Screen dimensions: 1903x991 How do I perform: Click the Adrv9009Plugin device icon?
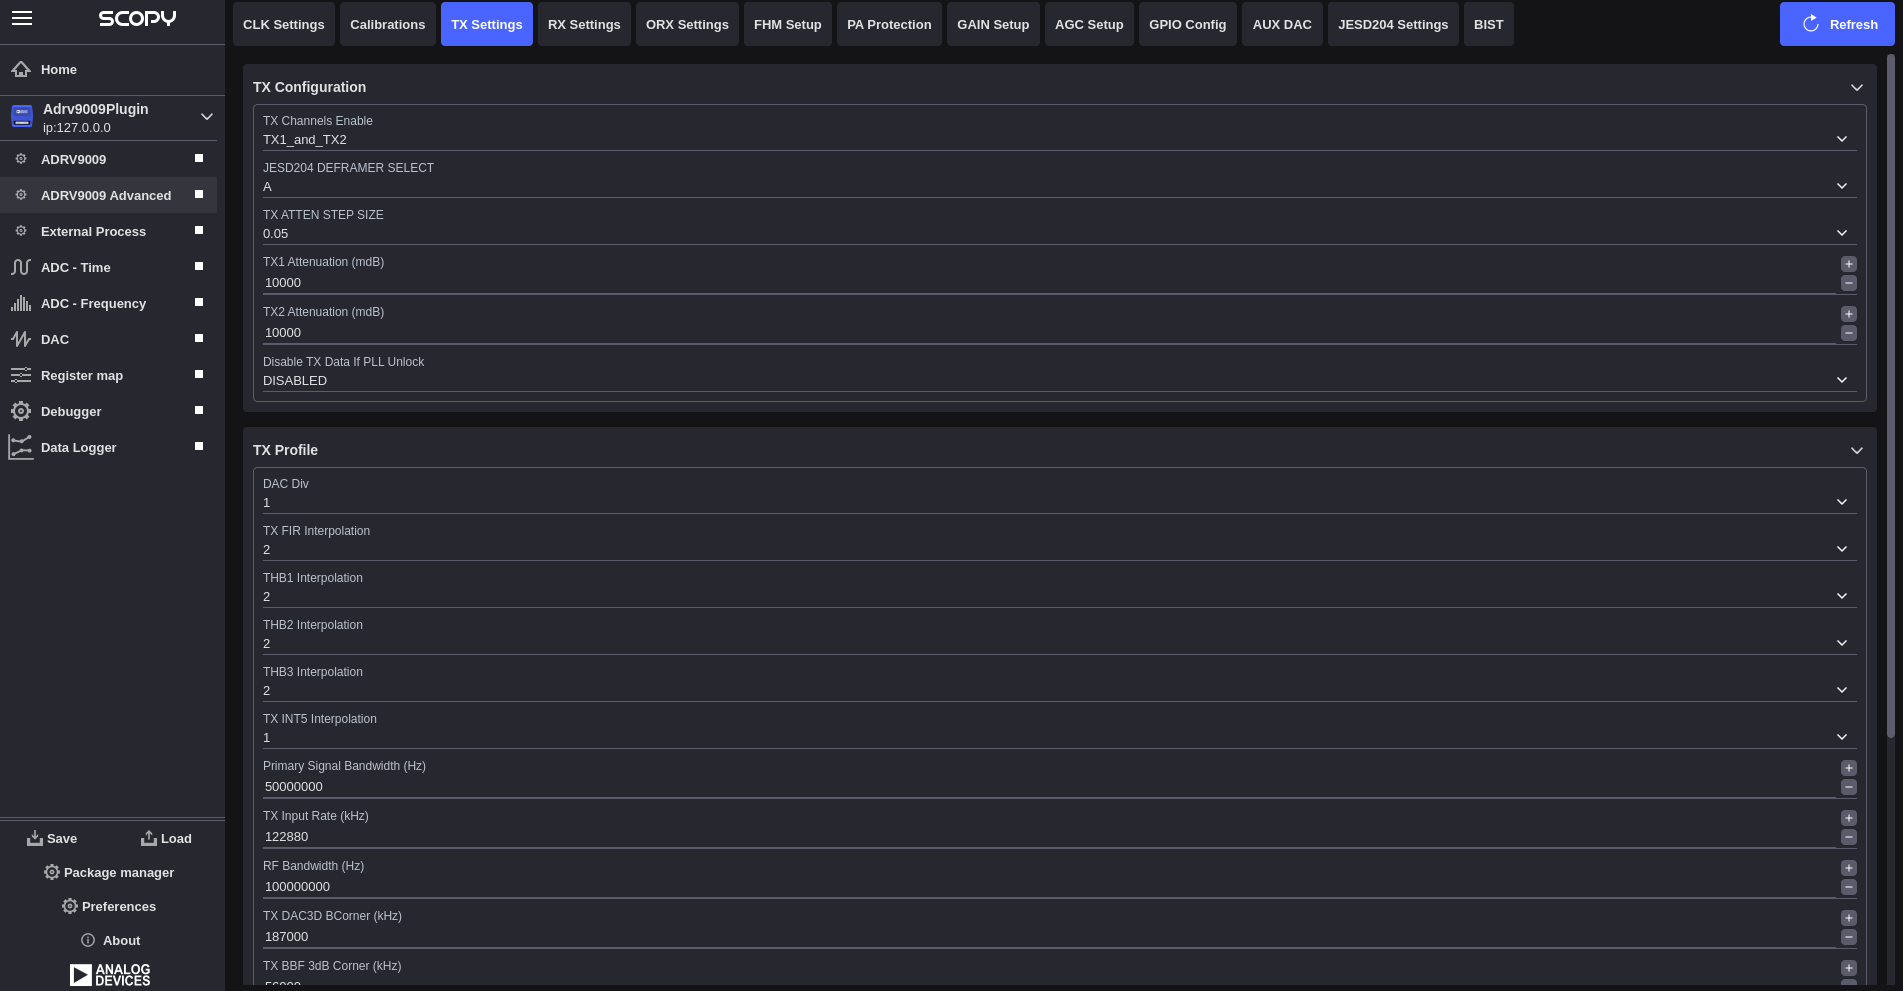(22, 117)
